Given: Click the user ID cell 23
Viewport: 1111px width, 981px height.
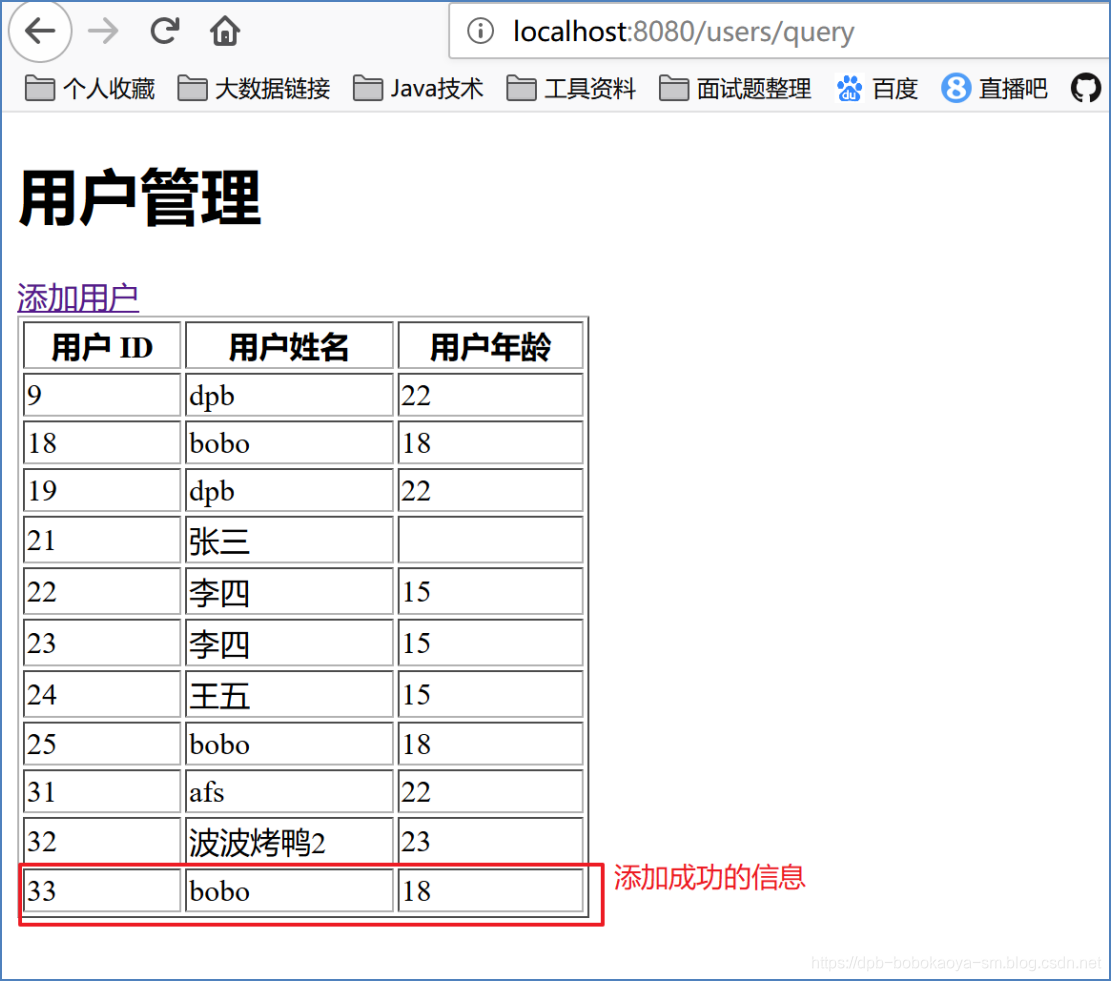Looking at the screenshot, I should (102, 643).
